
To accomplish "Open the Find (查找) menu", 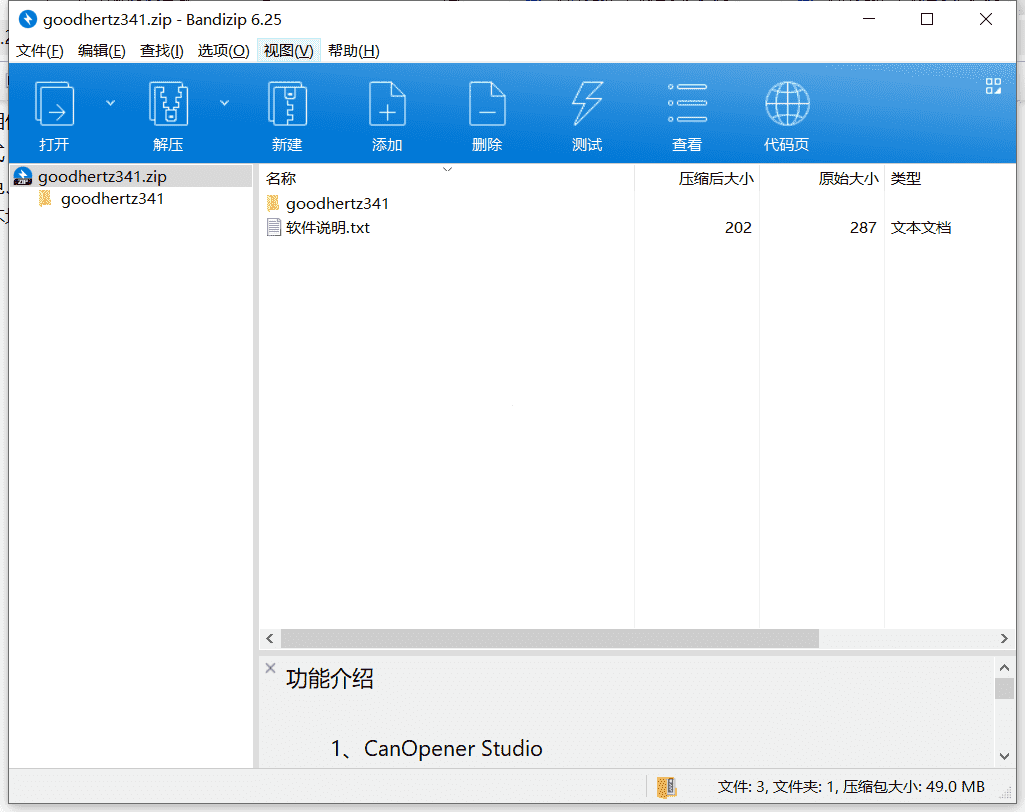I will pyautogui.click(x=161, y=51).
